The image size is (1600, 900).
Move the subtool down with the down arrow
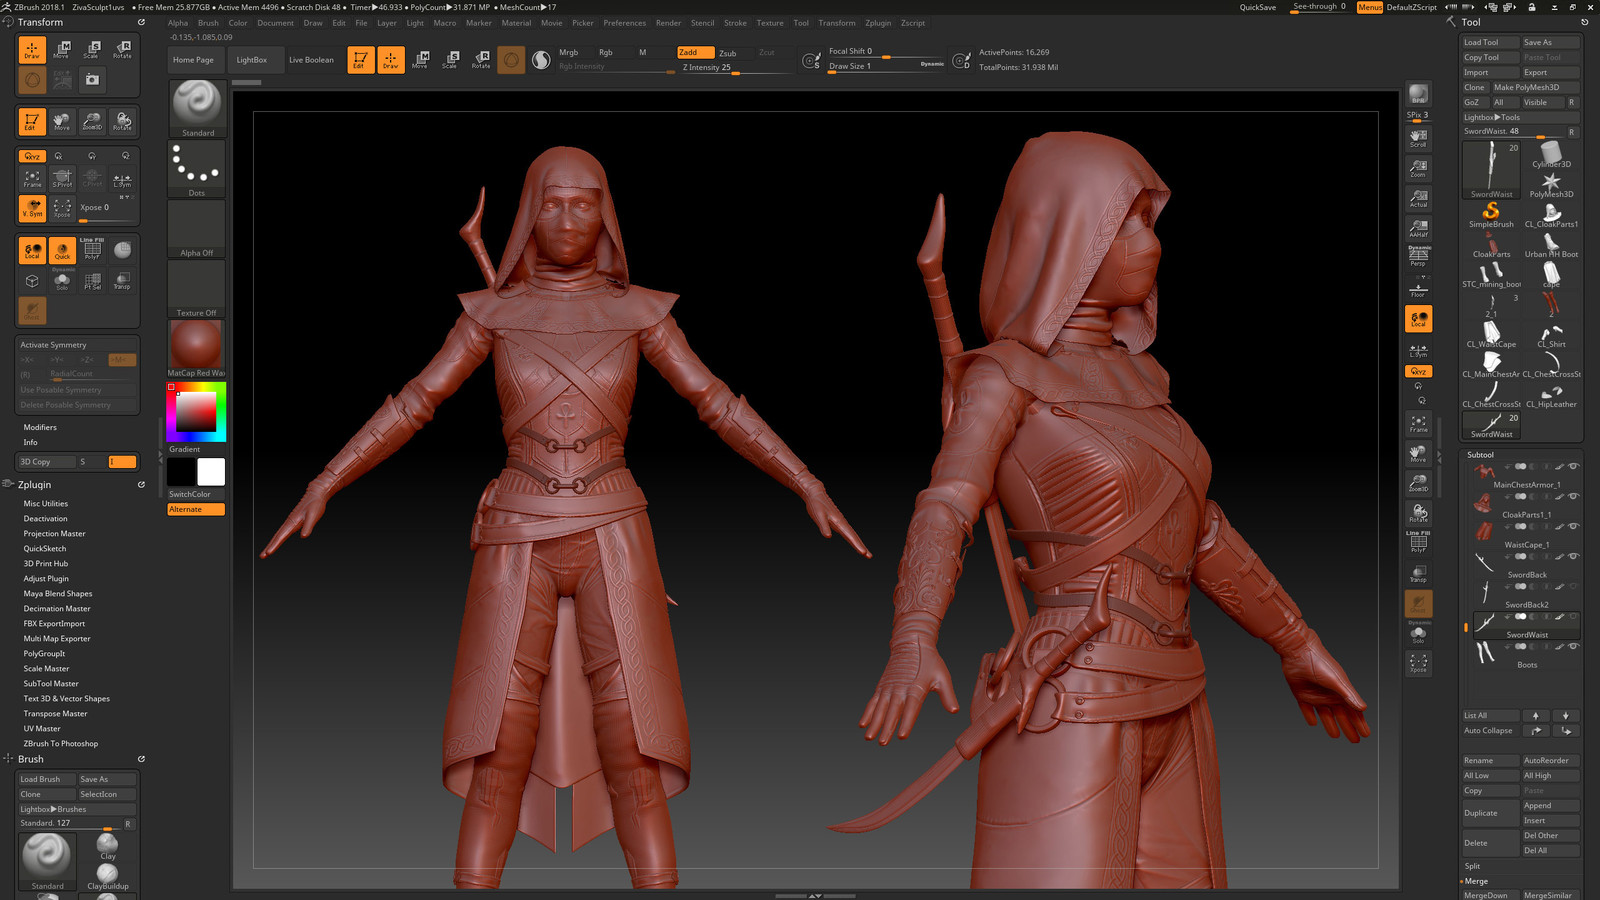tap(1565, 715)
